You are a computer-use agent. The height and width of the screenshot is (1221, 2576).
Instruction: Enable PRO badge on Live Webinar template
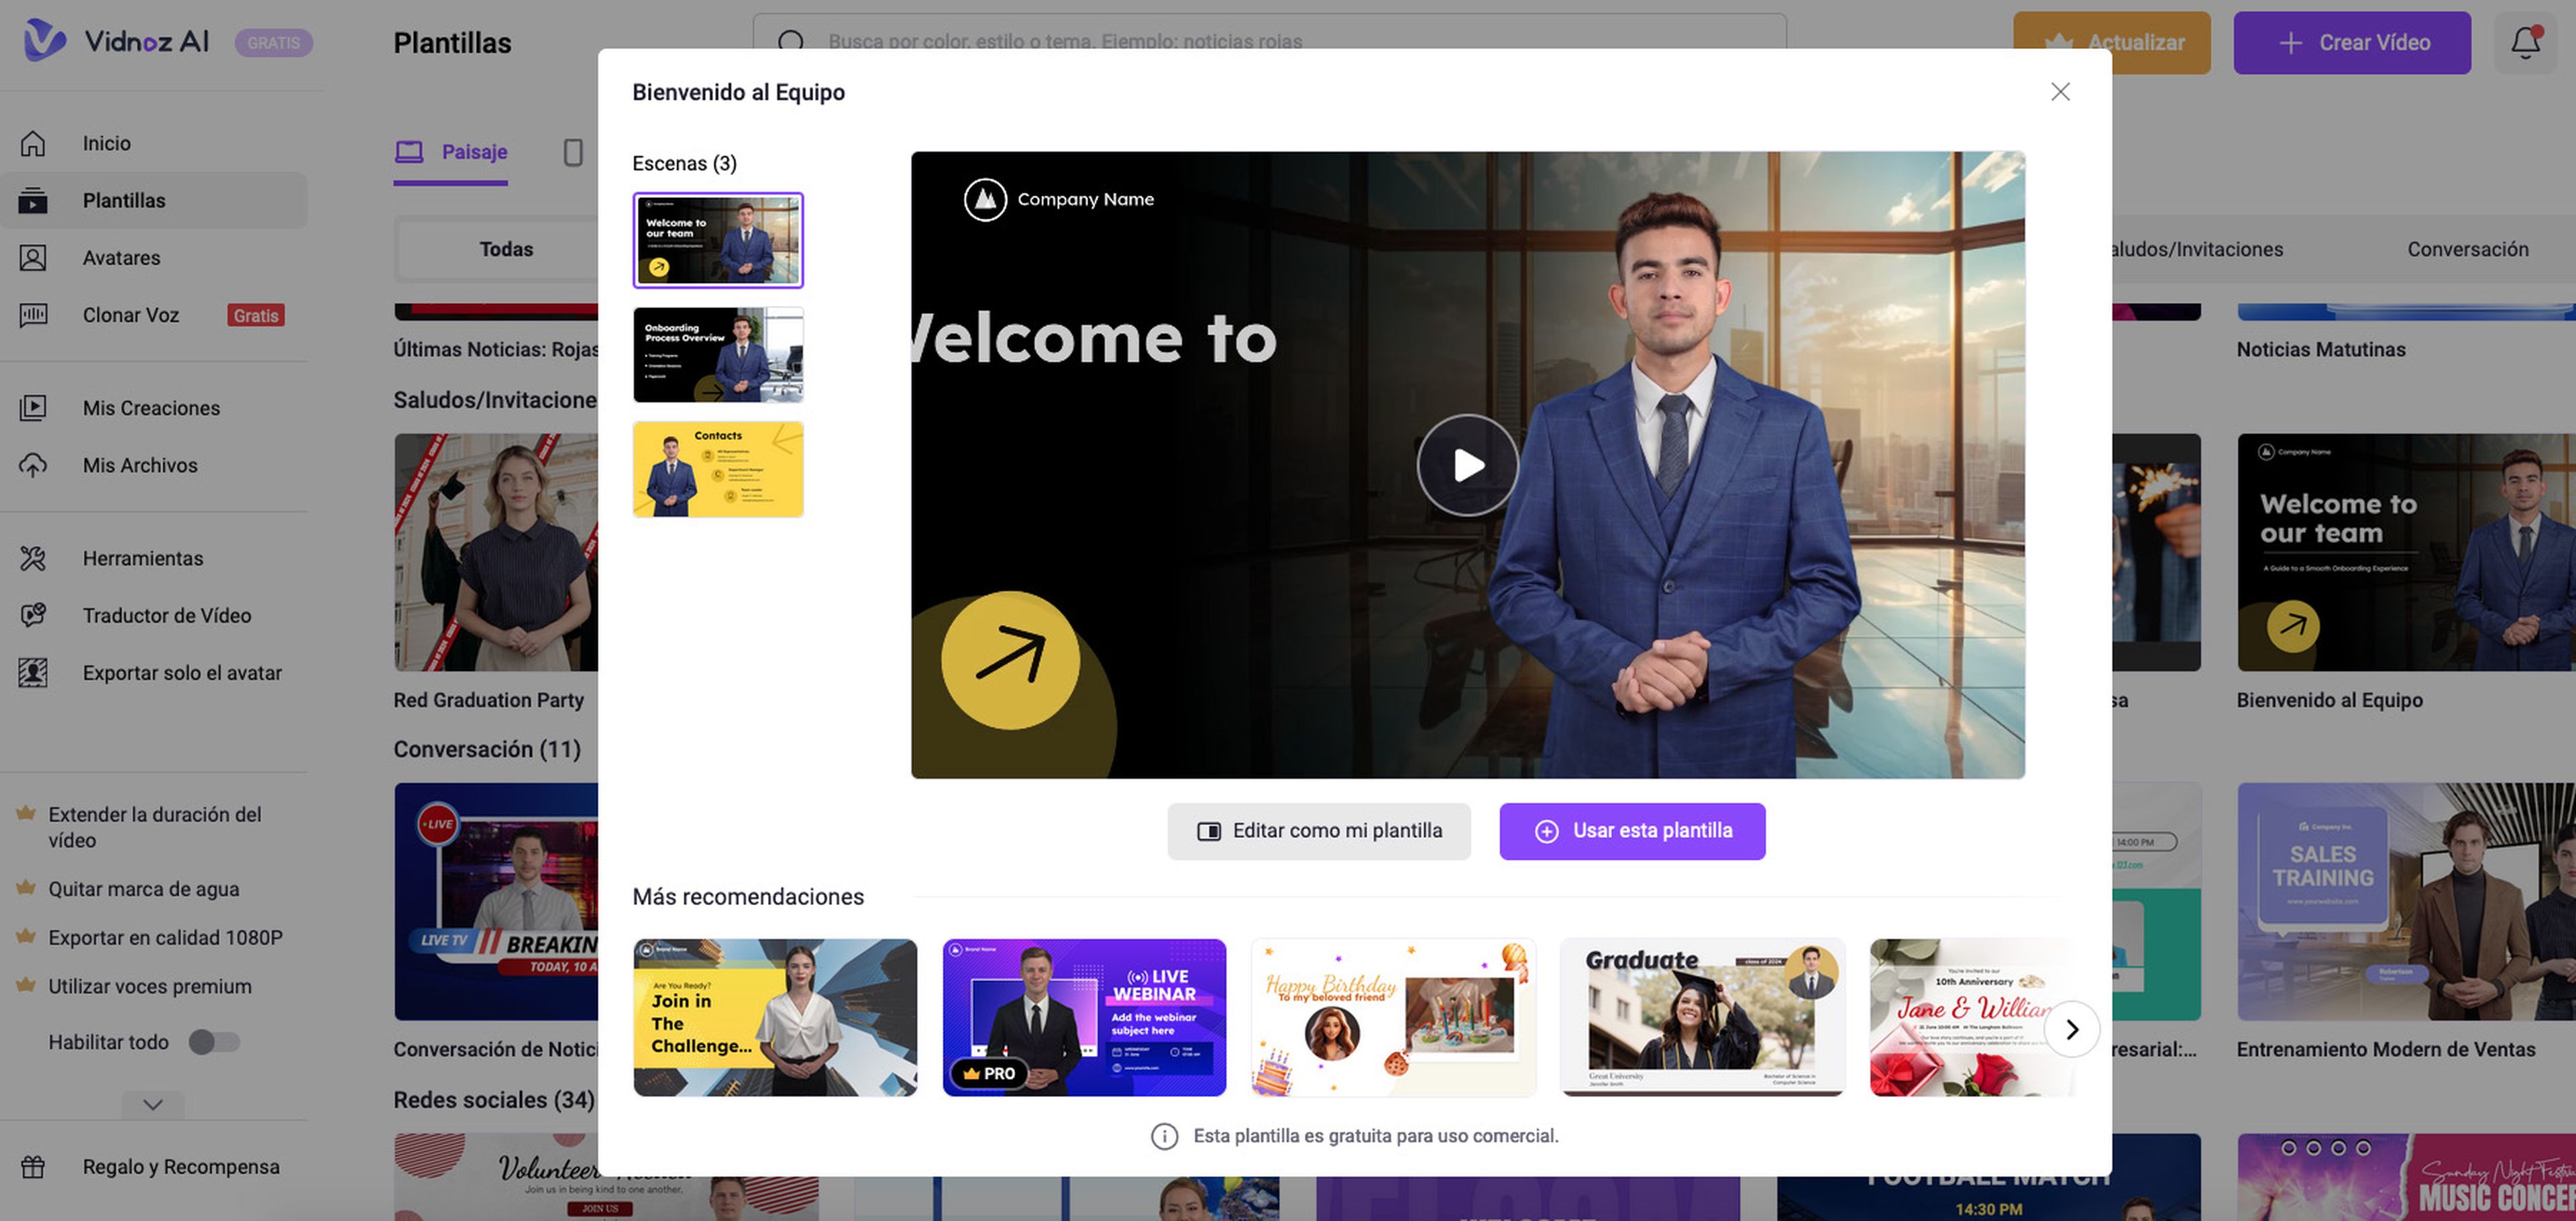tap(989, 1075)
